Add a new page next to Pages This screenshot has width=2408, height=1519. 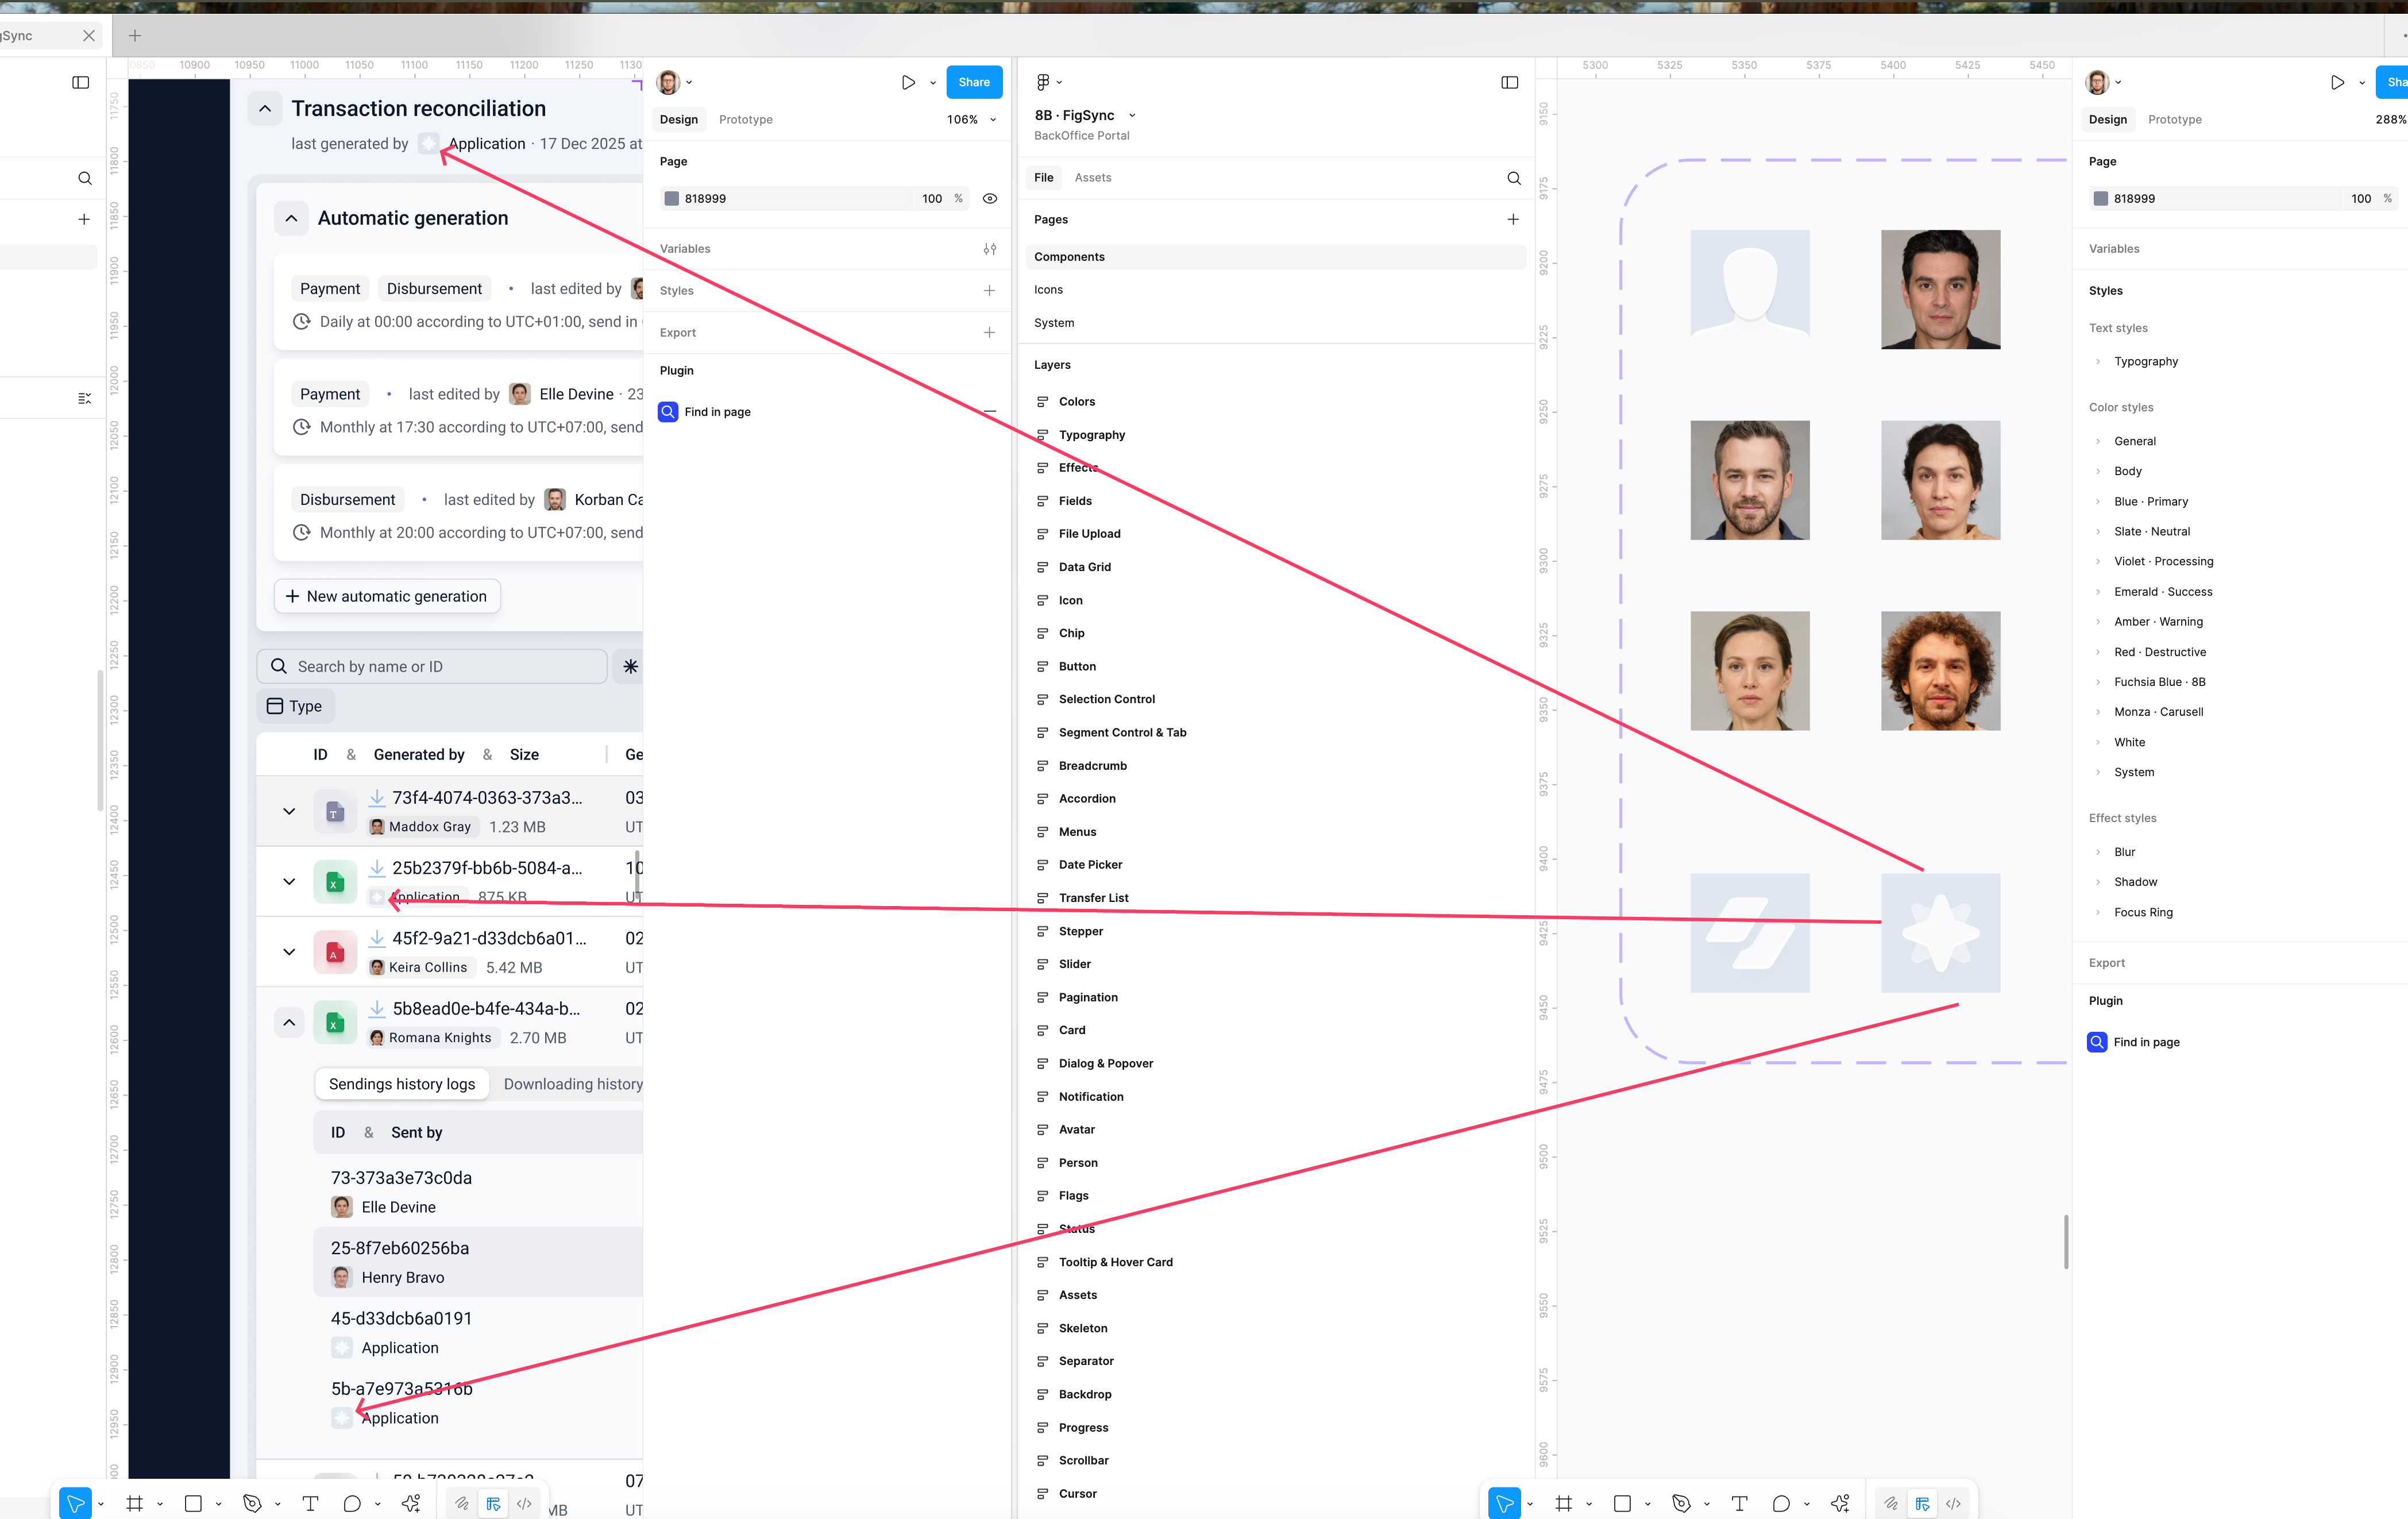click(1513, 219)
